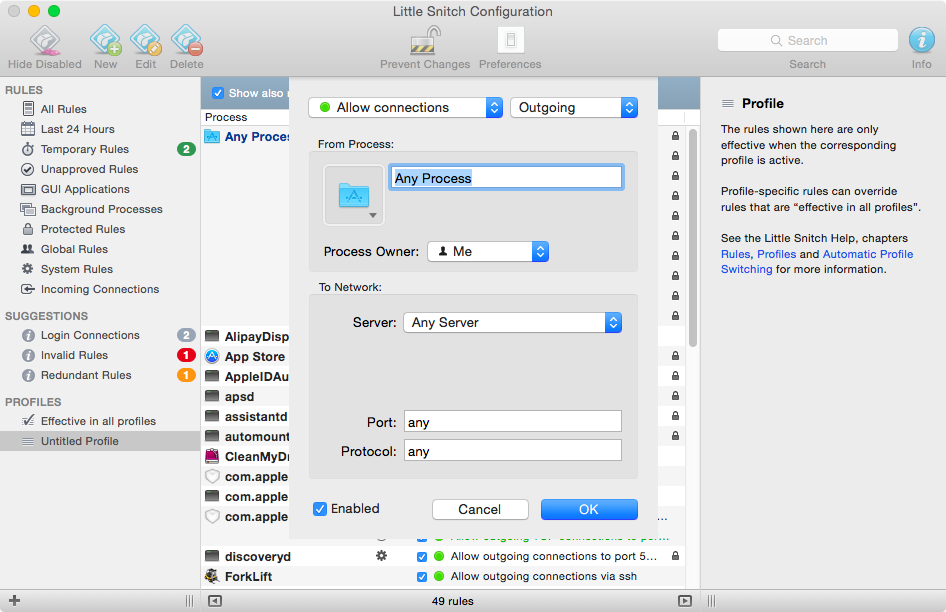This screenshot has height=612, width=946.
Task: Open the process icon chooser popup
Action: 354,195
